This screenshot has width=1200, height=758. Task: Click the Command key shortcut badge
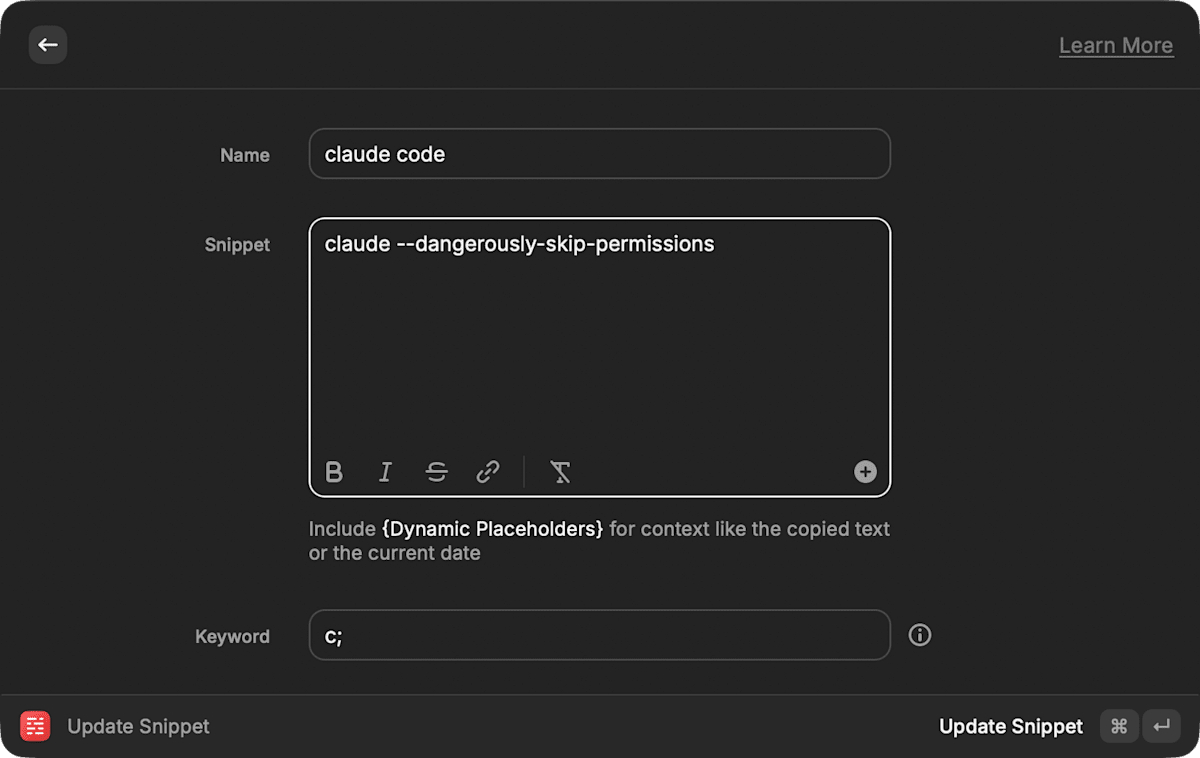pyautogui.click(x=1119, y=727)
